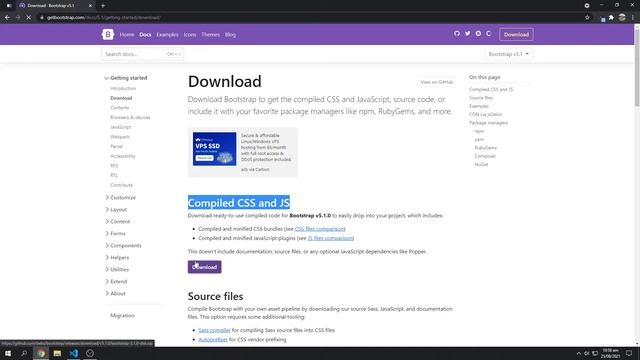
Task: Open Browsers & devices in sidebar
Action: (130, 118)
